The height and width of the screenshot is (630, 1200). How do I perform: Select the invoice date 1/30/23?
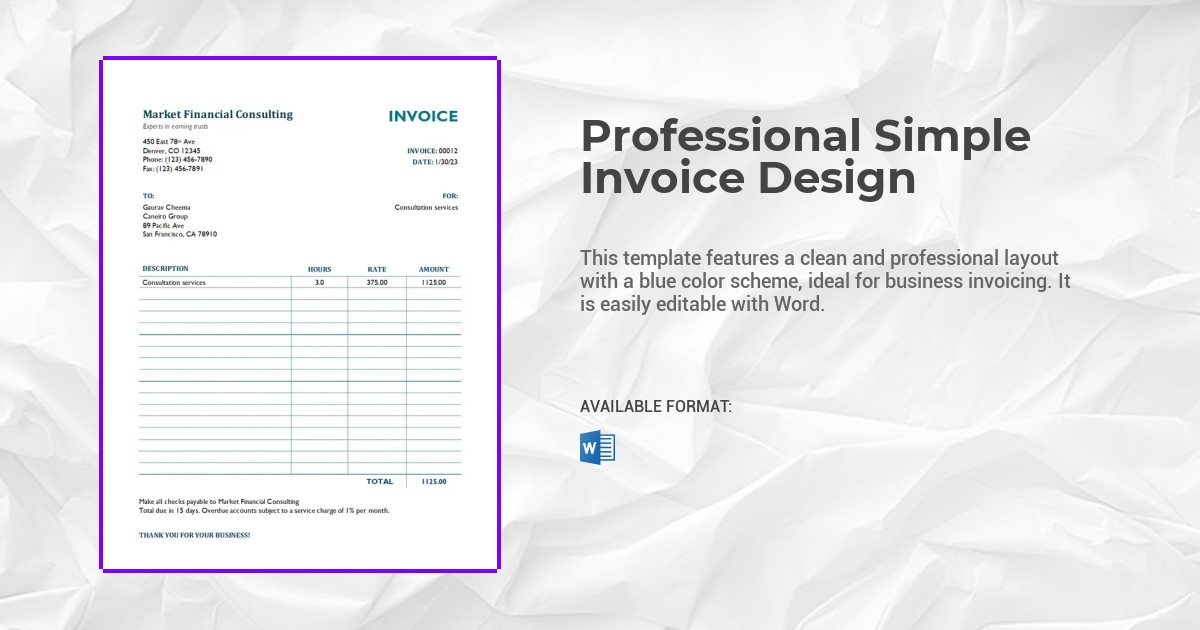pyautogui.click(x=446, y=161)
